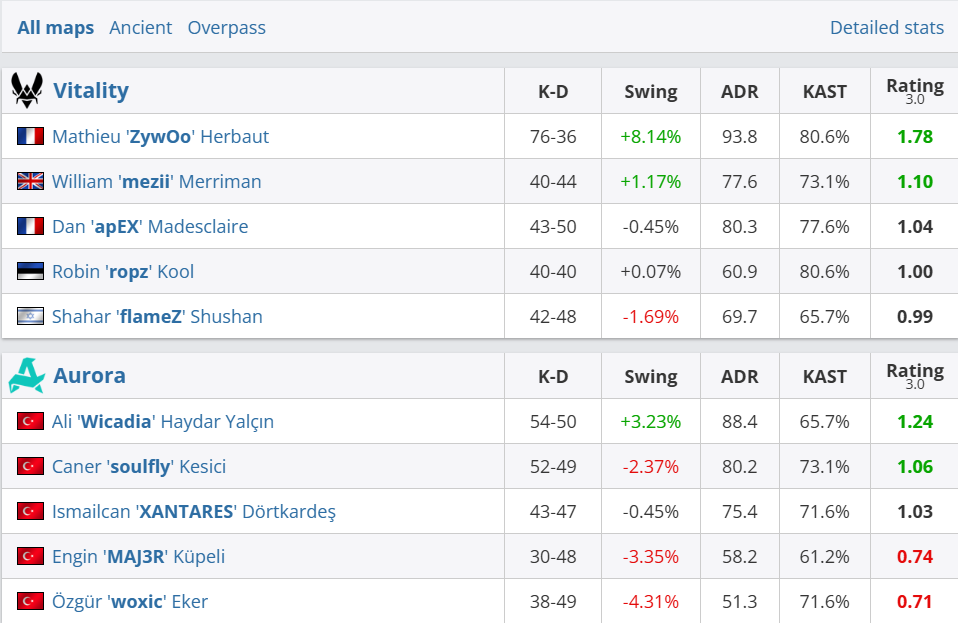Select the Overpass map tab
Viewport: 958px width, 623px height.
click(x=227, y=27)
